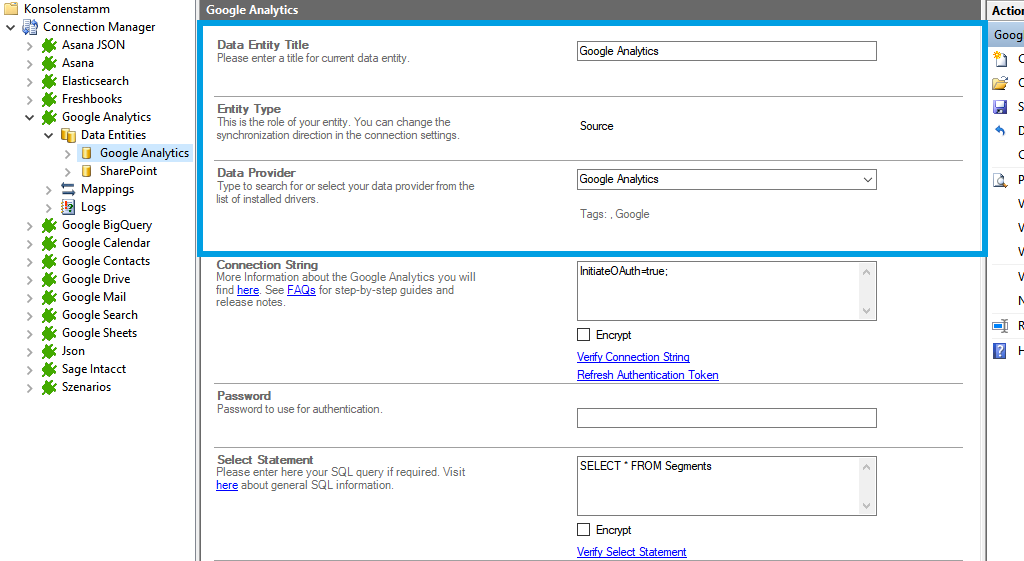Expand the Logs node
The width and height of the screenshot is (1024, 561).
[48, 208]
